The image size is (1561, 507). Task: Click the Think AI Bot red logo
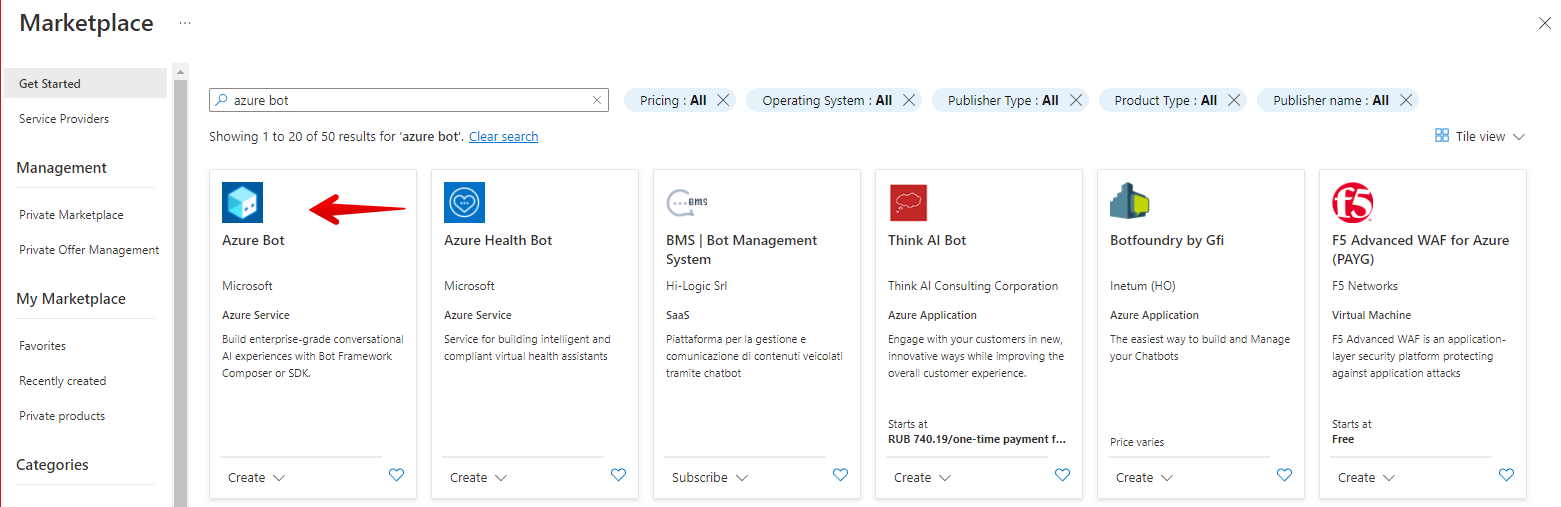(x=908, y=203)
